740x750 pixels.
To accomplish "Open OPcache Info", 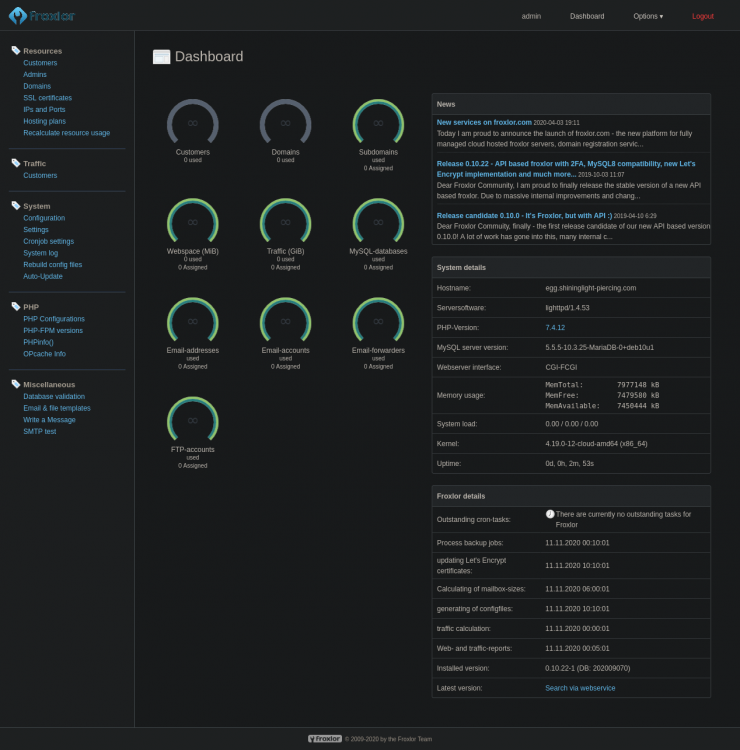I will point(44,353).
